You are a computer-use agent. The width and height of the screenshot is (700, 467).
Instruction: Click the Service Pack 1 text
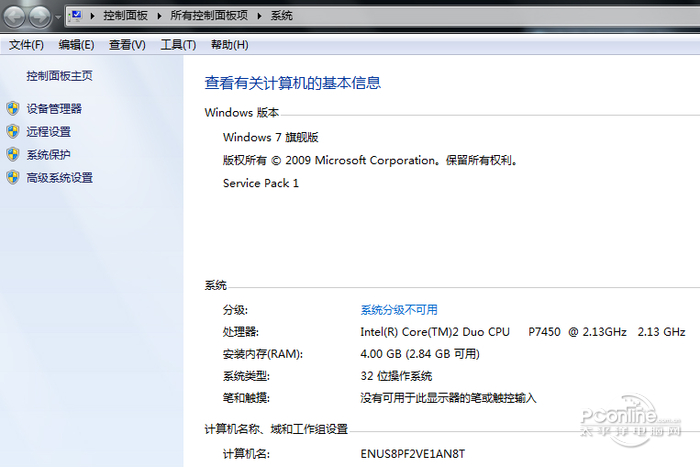click(x=261, y=183)
